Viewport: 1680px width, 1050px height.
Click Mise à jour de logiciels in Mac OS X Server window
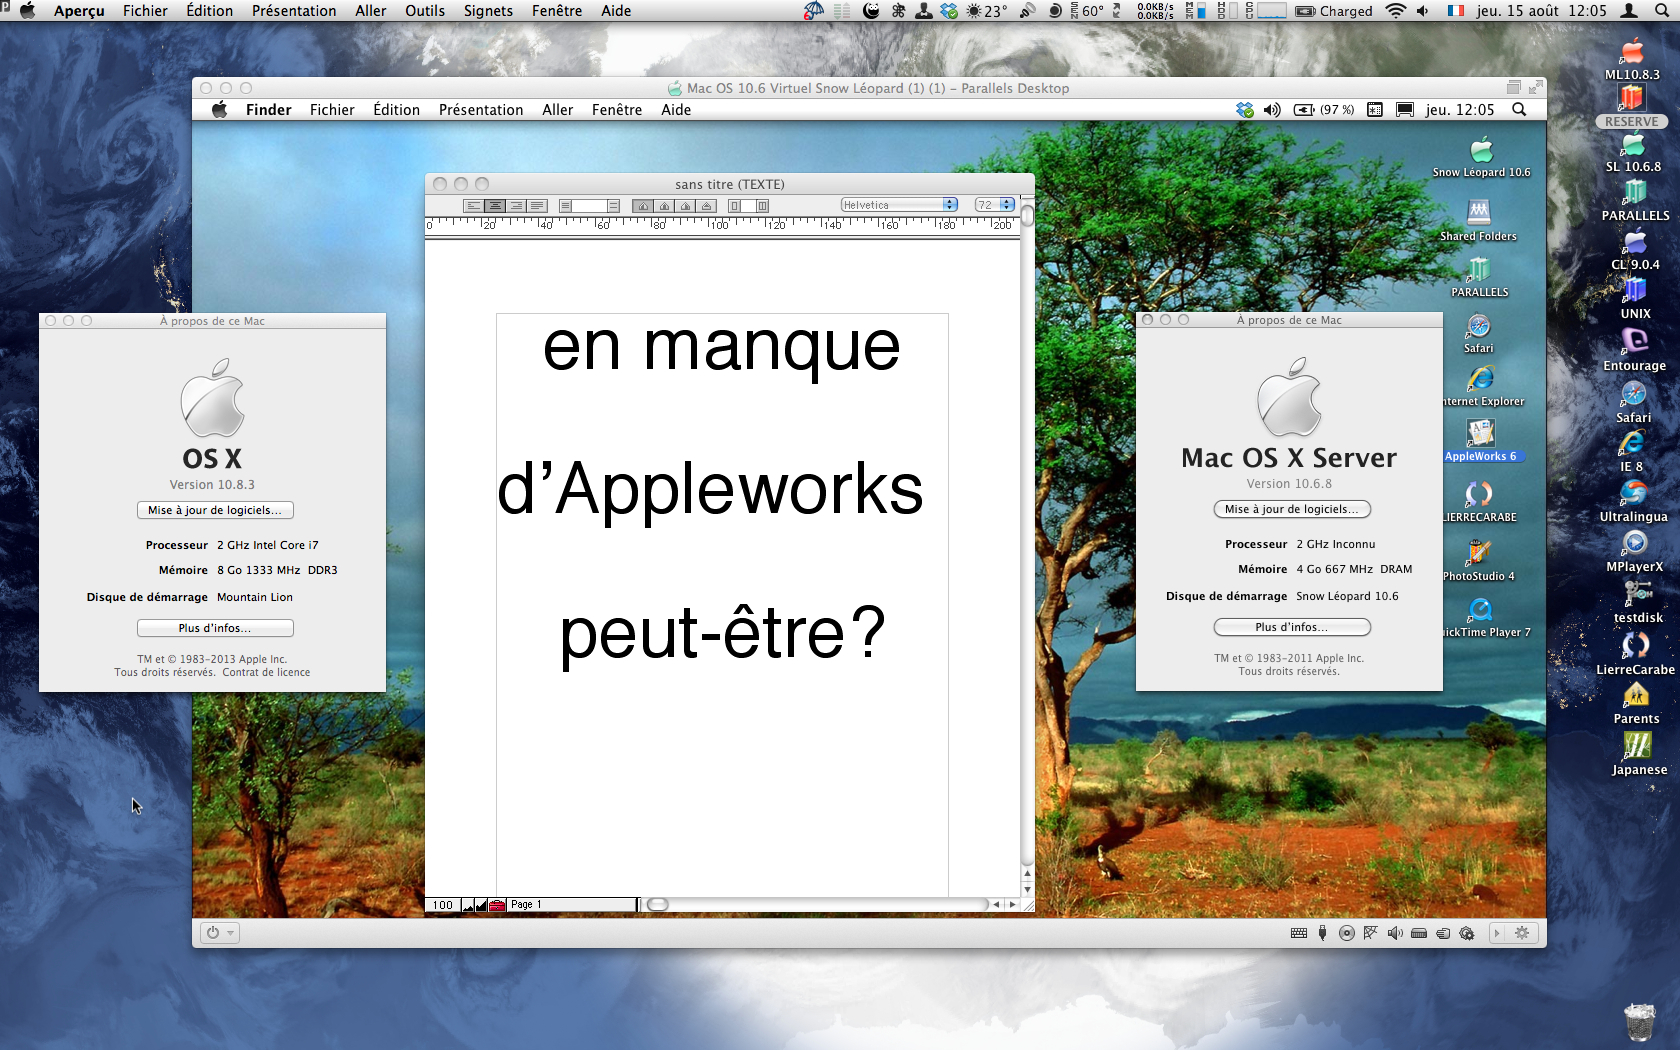pos(1292,509)
